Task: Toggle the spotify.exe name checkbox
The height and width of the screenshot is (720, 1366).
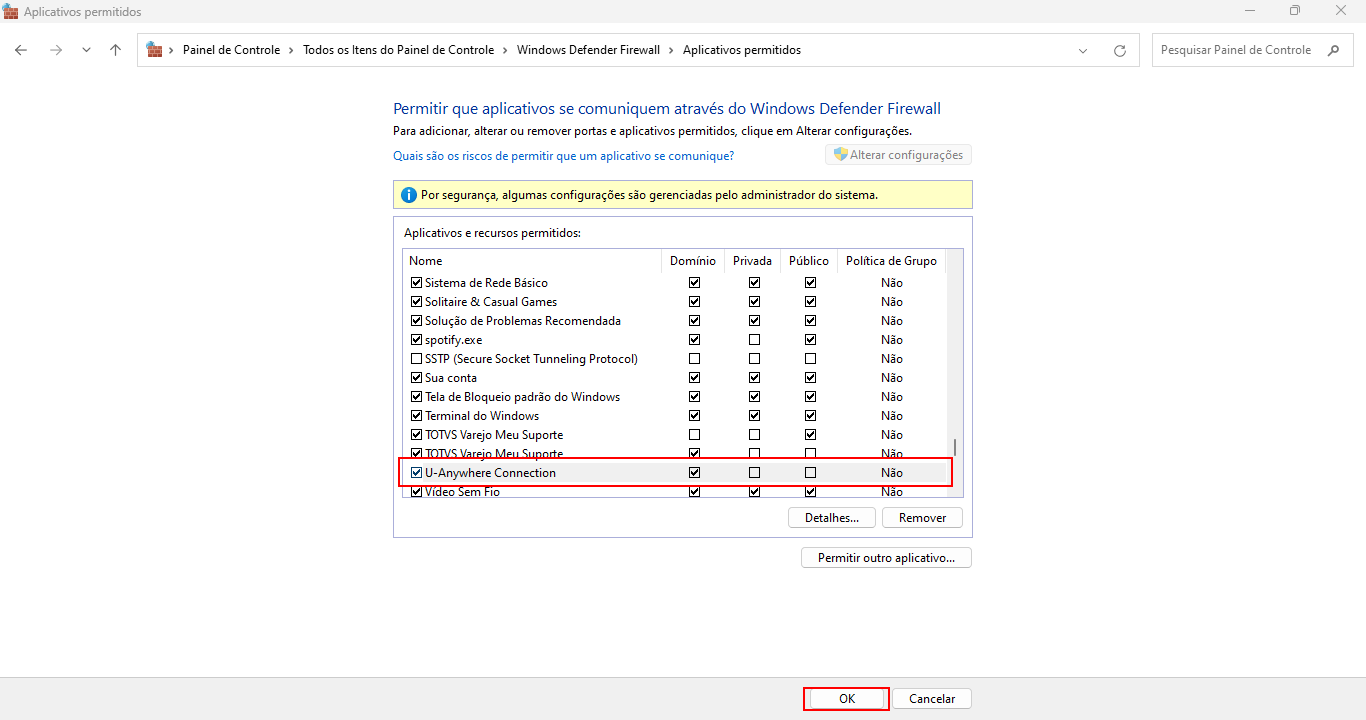Action: pos(417,340)
